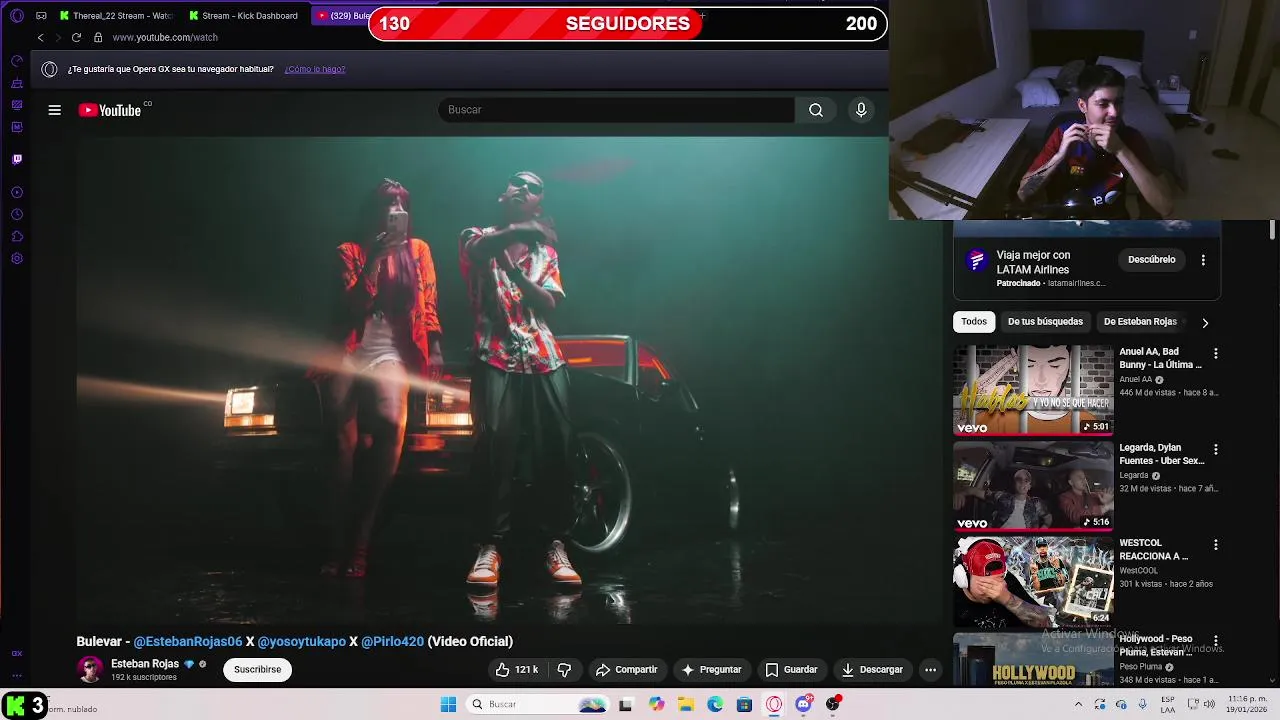The image size is (1280, 720).
Task: Open the sidebar player icon
Action: (x=17, y=192)
